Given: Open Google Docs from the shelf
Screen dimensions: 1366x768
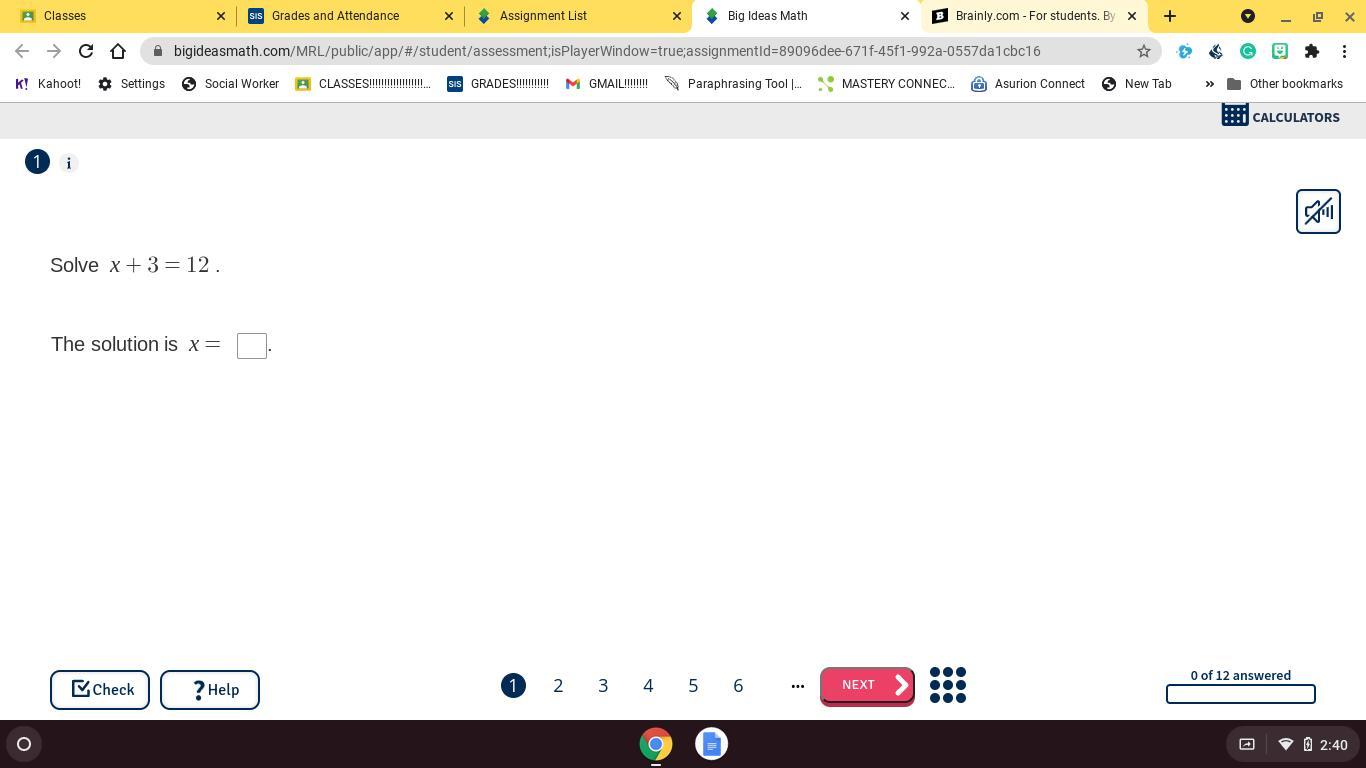Looking at the screenshot, I should point(712,744).
